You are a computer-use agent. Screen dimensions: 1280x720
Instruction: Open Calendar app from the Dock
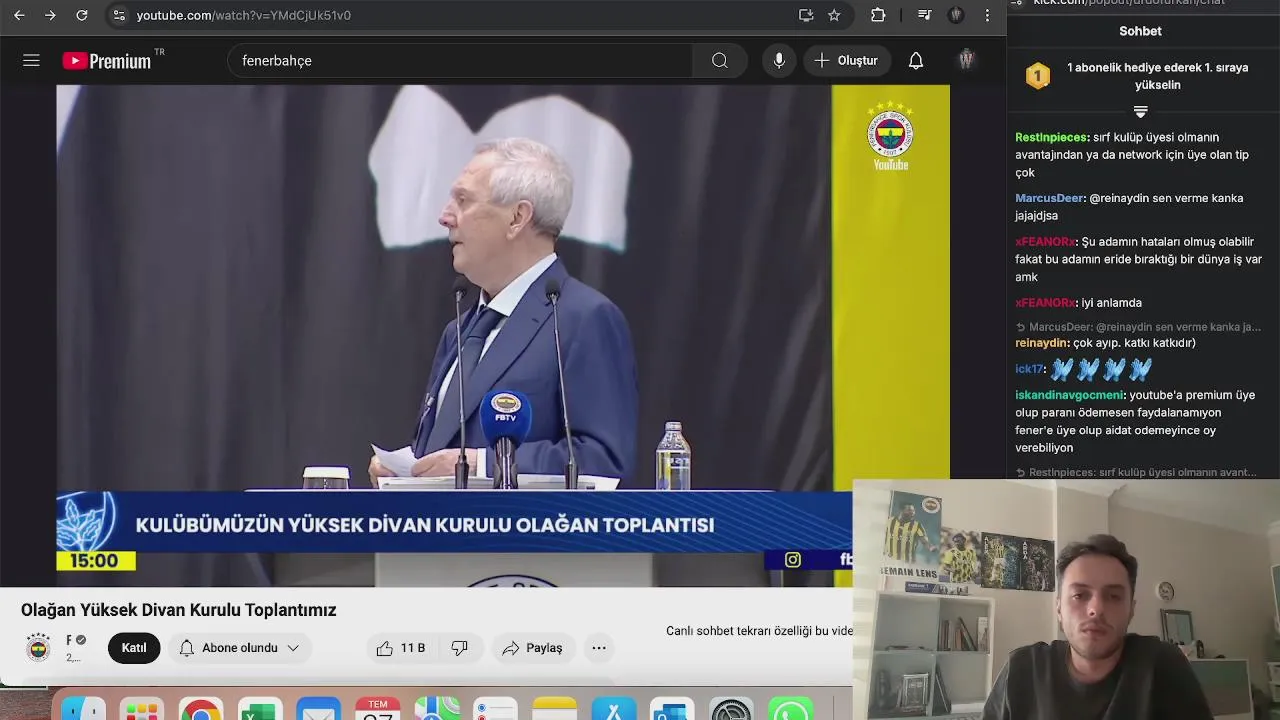pos(378,709)
